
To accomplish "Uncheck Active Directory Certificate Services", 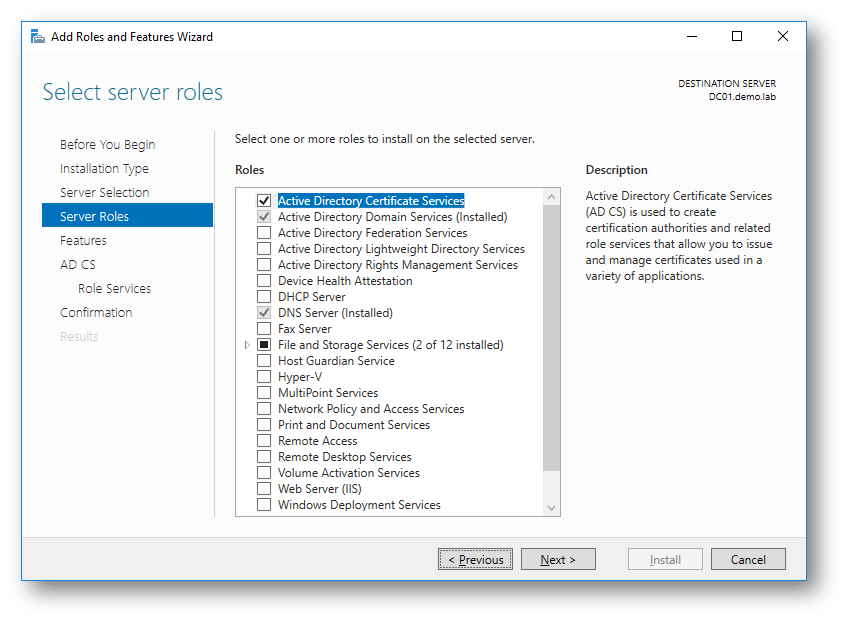I will point(264,201).
